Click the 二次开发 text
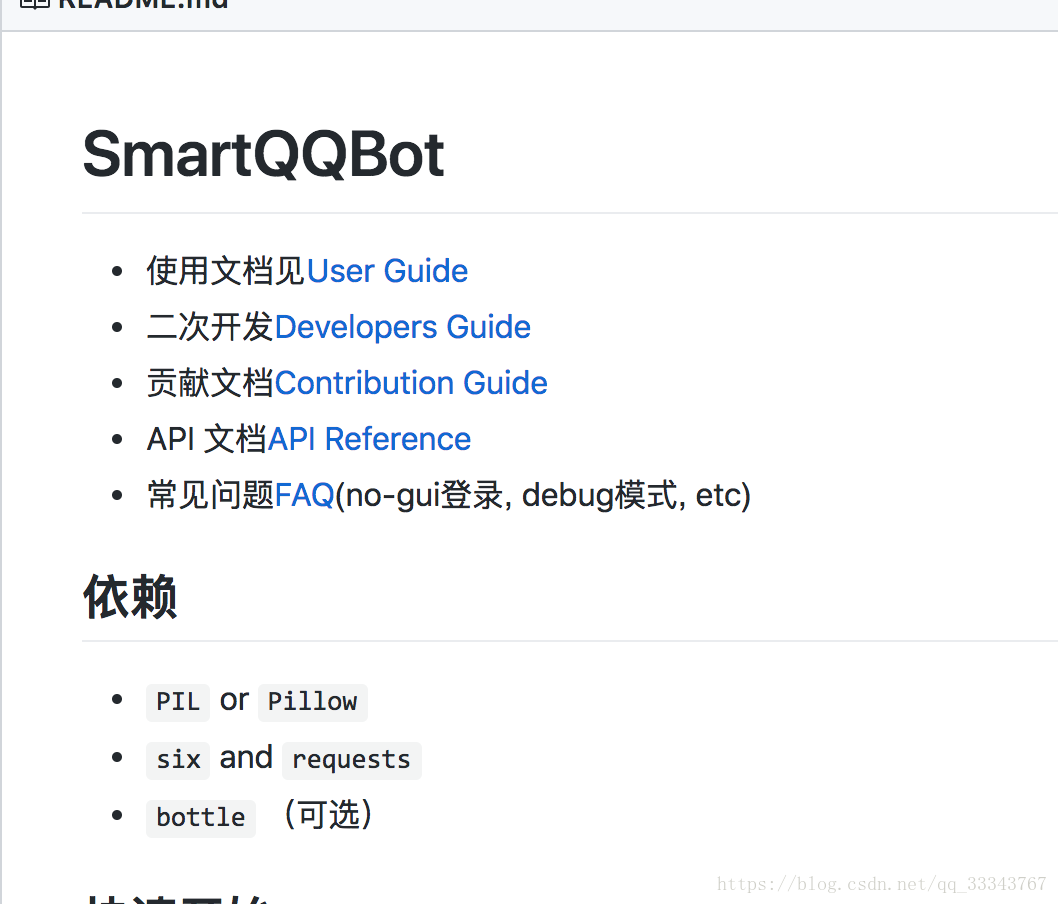Screen dimensions: 1058x904 pyautogui.click(x=211, y=327)
